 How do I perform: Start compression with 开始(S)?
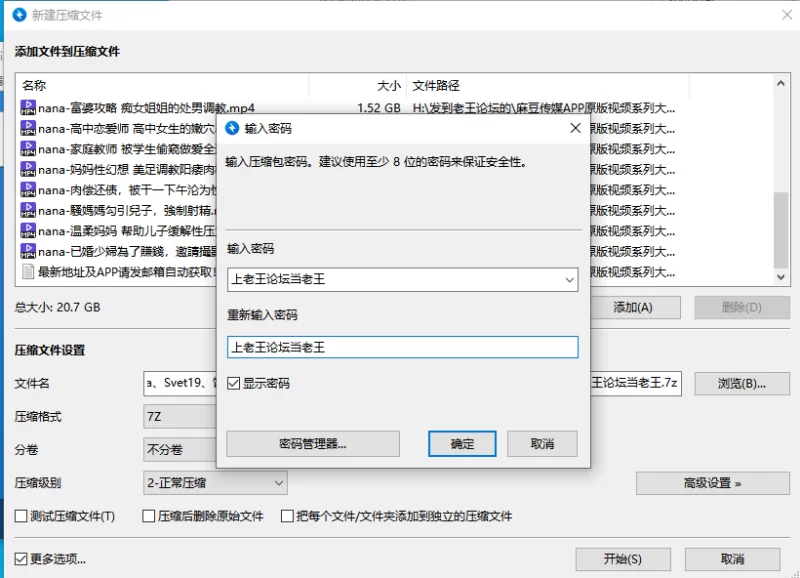(x=623, y=559)
